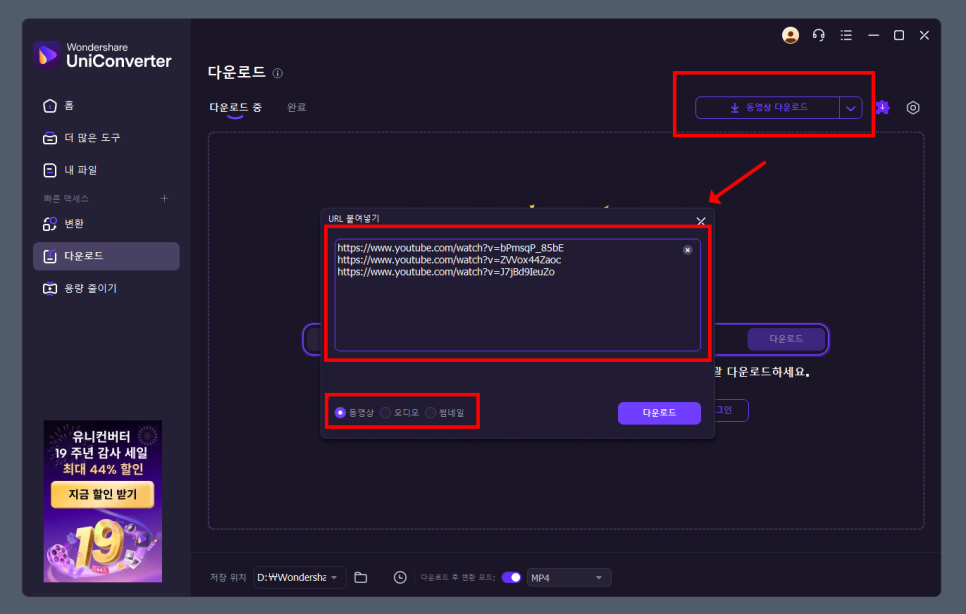The height and width of the screenshot is (614, 966).
Task: Close the URL 붙여넣기 dialog
Action: 700,221
